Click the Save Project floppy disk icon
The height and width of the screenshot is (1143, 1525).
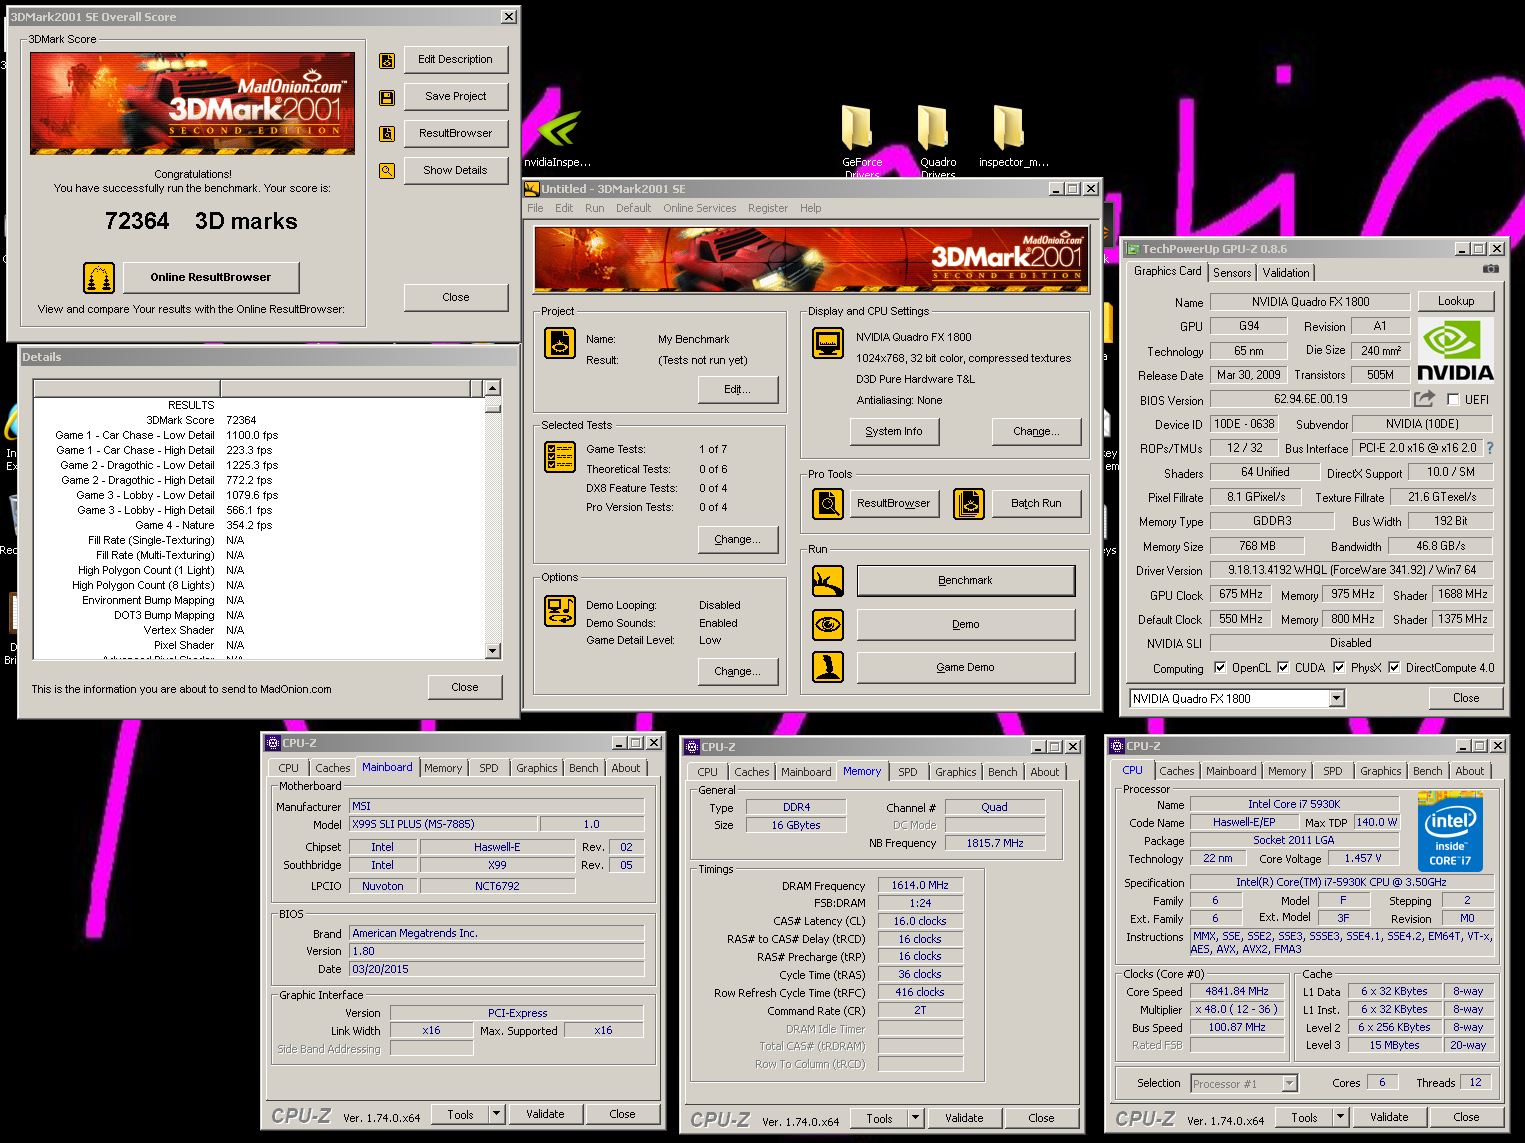tap(387, 97)
